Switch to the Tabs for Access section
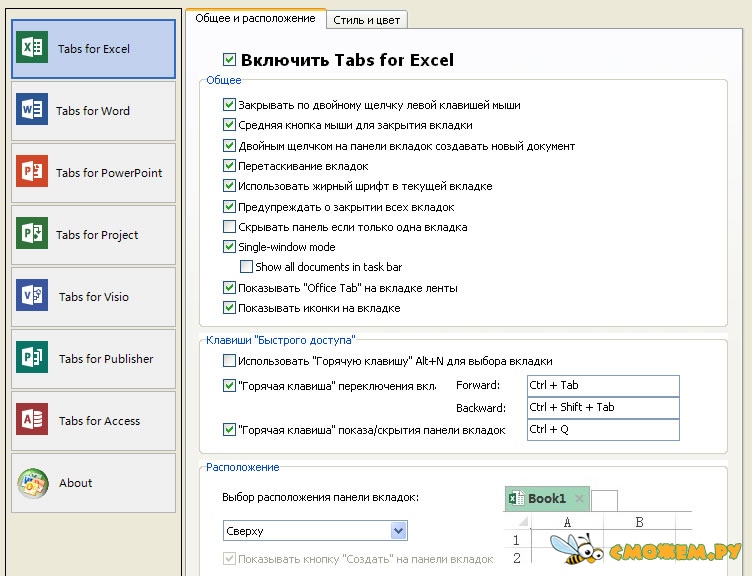 click(94, 421)
